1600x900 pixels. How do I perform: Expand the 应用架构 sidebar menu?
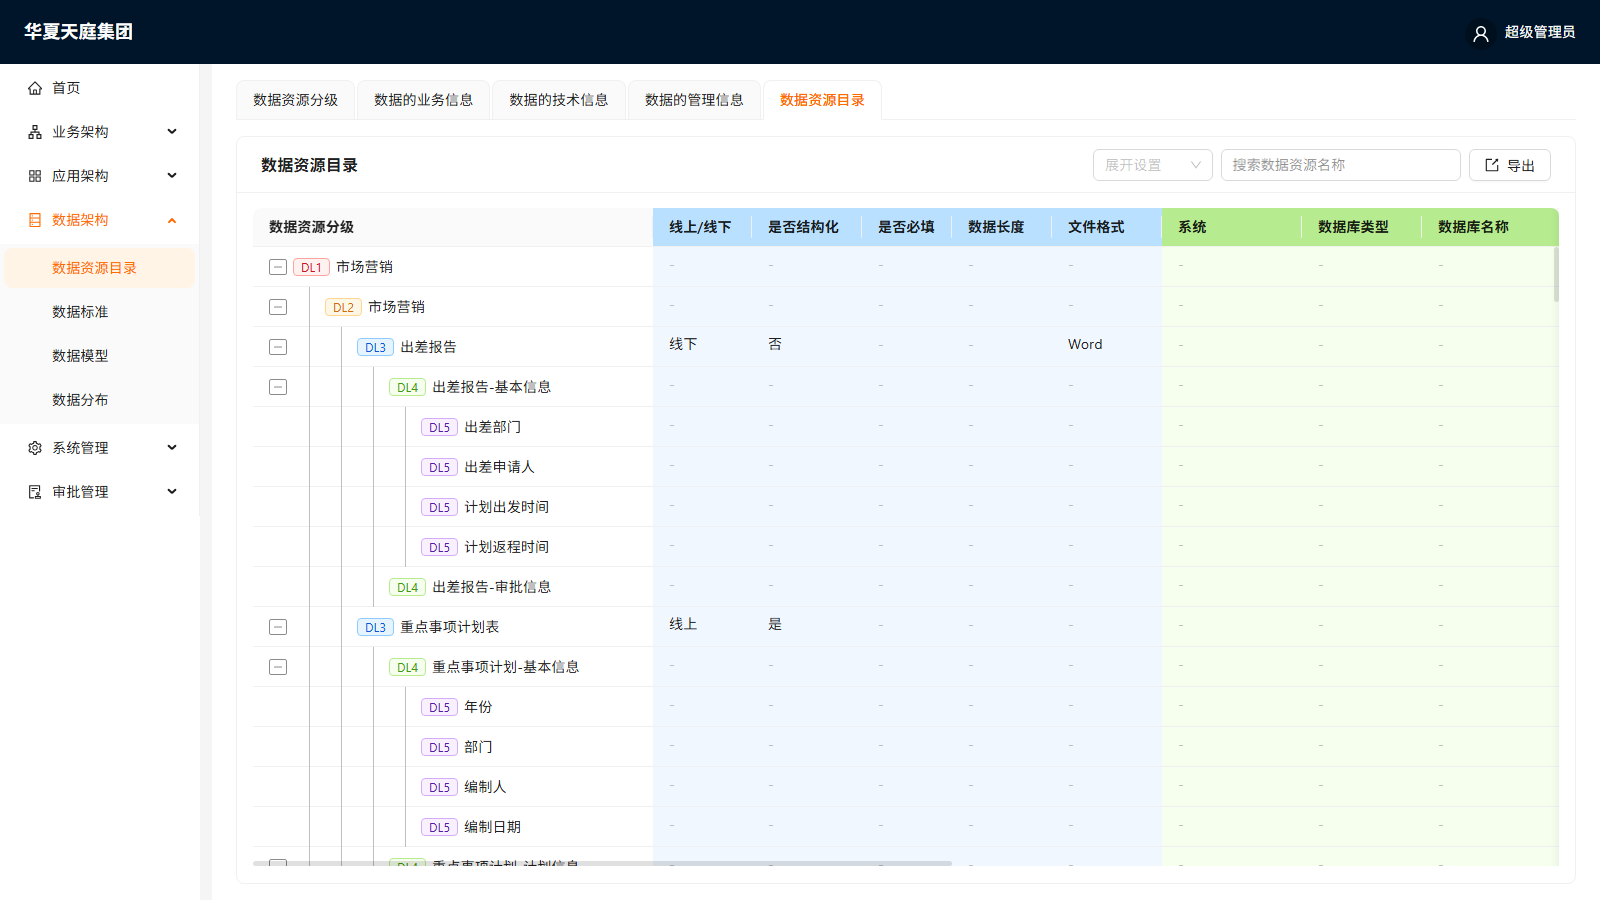pos(172,176)
